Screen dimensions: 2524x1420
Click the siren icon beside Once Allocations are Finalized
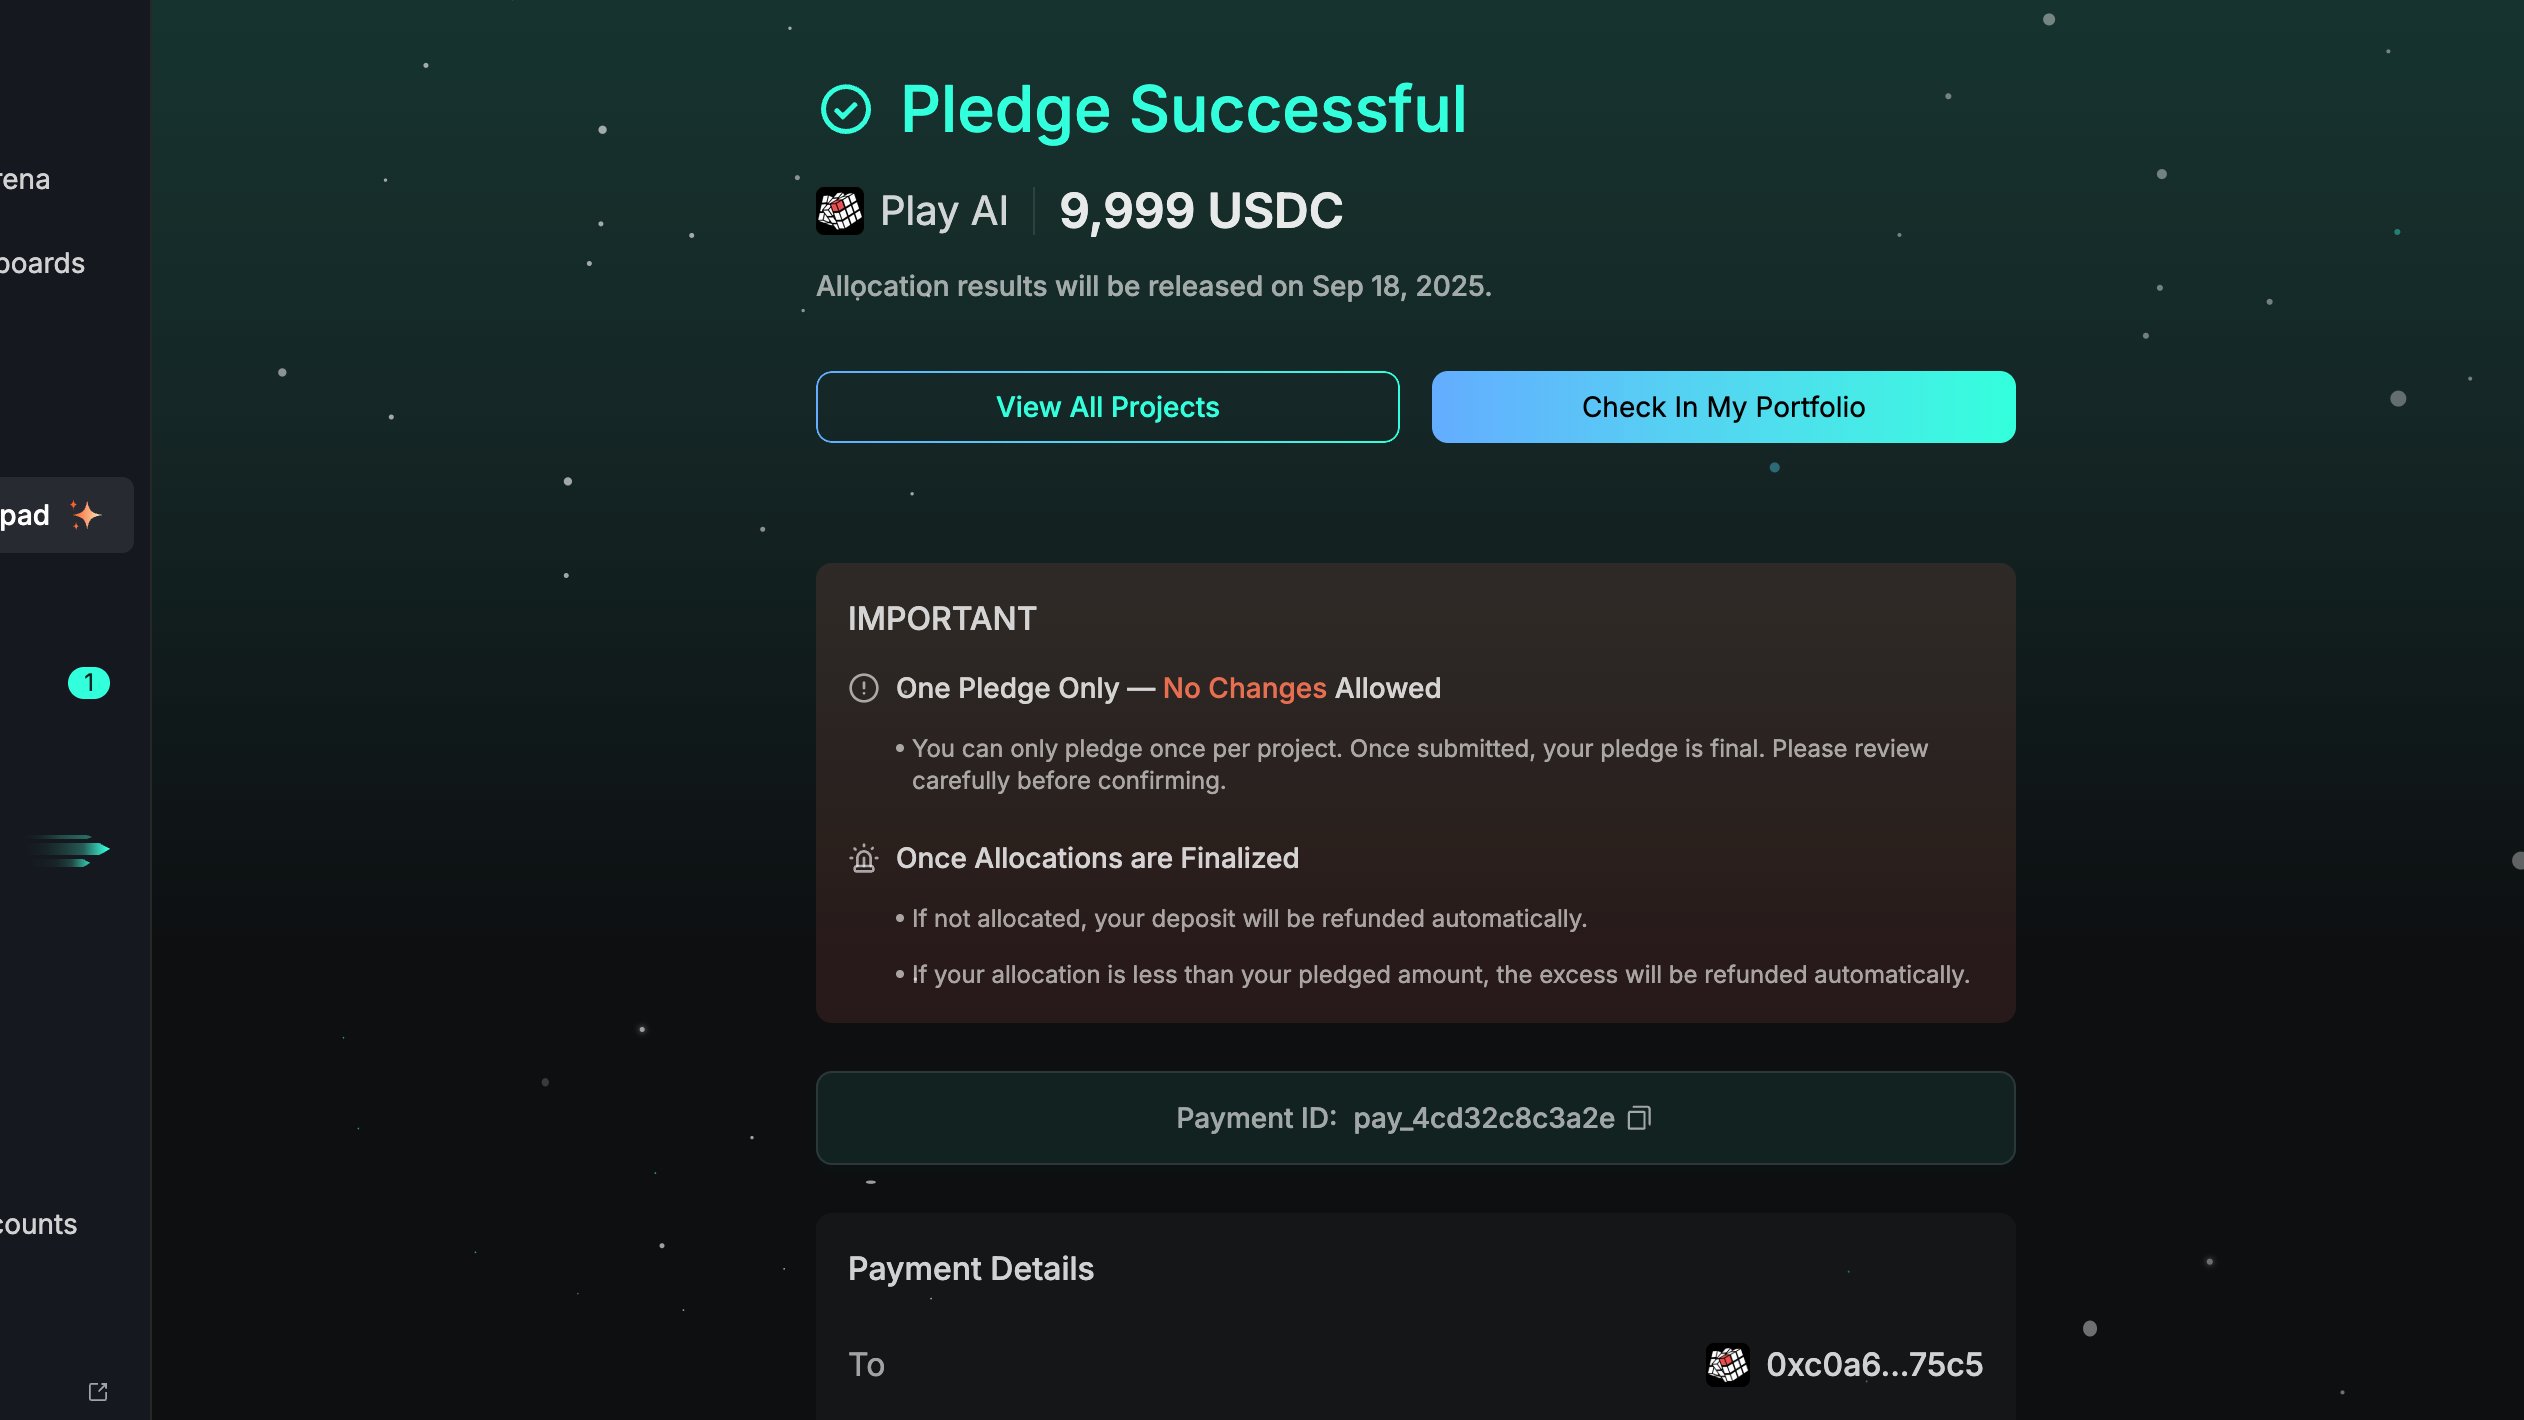[x=864, y=858]
